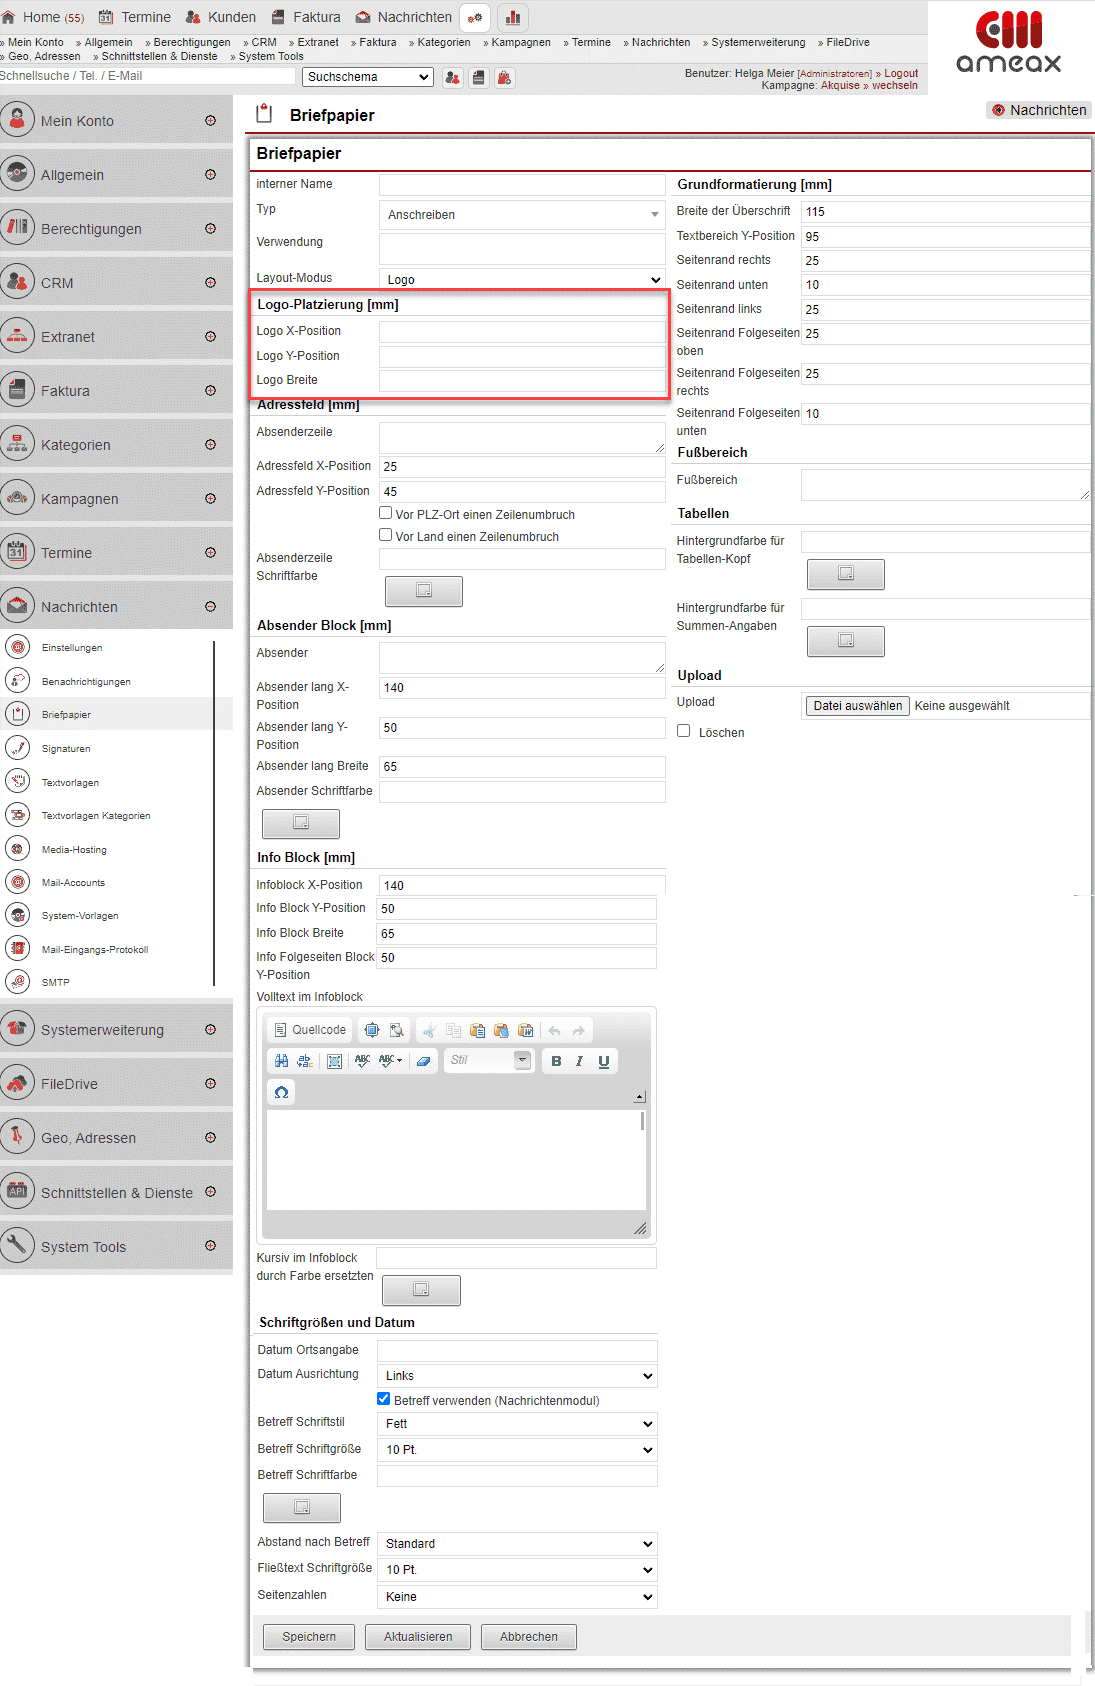Click the Logo X-Position input field
1095x1686 pixels.
(521, 332)
